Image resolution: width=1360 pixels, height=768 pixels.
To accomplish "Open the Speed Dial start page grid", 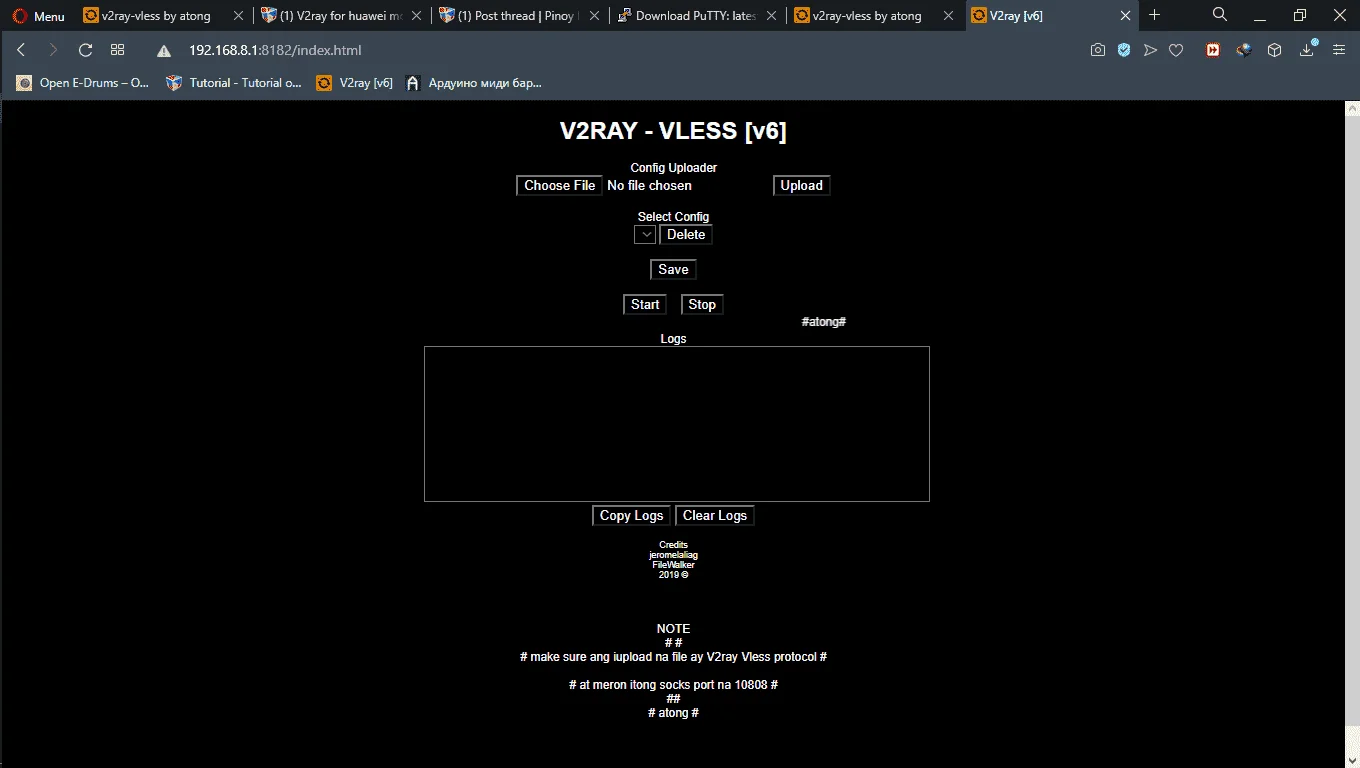I will click(117, 50).
